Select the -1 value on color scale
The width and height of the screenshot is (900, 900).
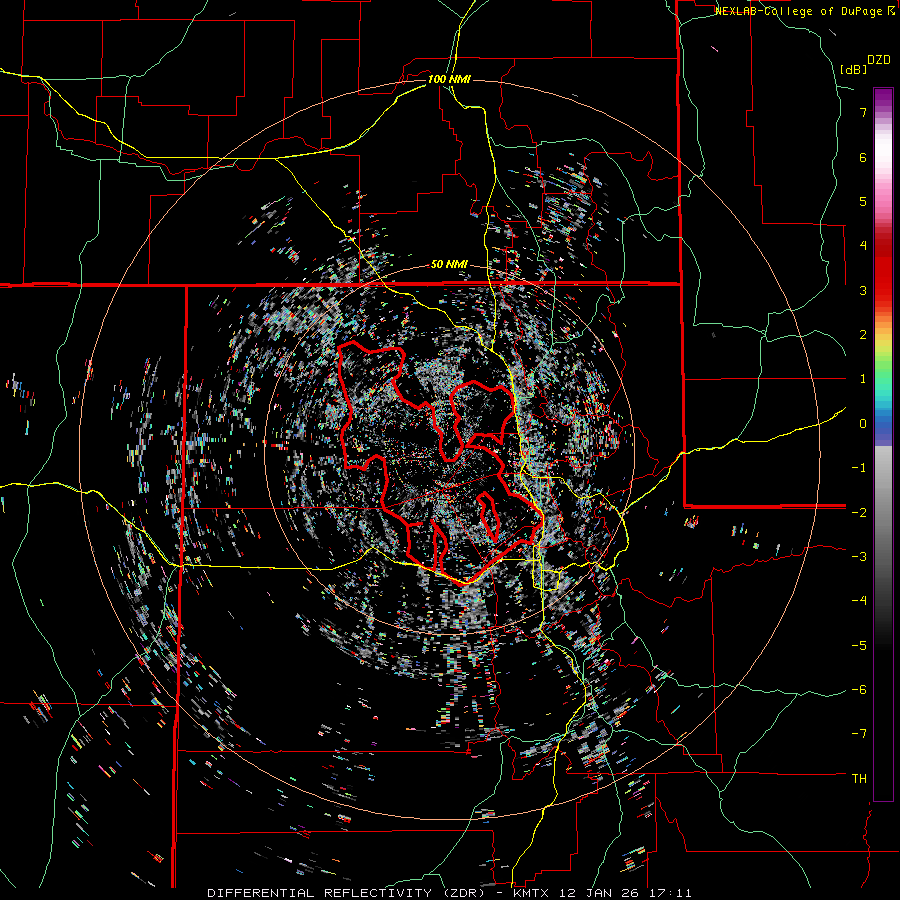859,468
